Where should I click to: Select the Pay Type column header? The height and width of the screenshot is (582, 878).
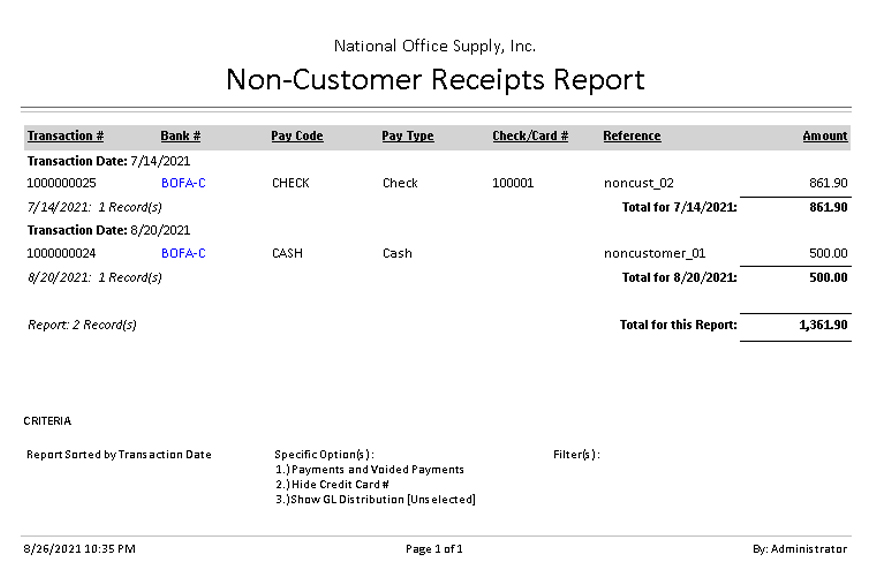407,136
